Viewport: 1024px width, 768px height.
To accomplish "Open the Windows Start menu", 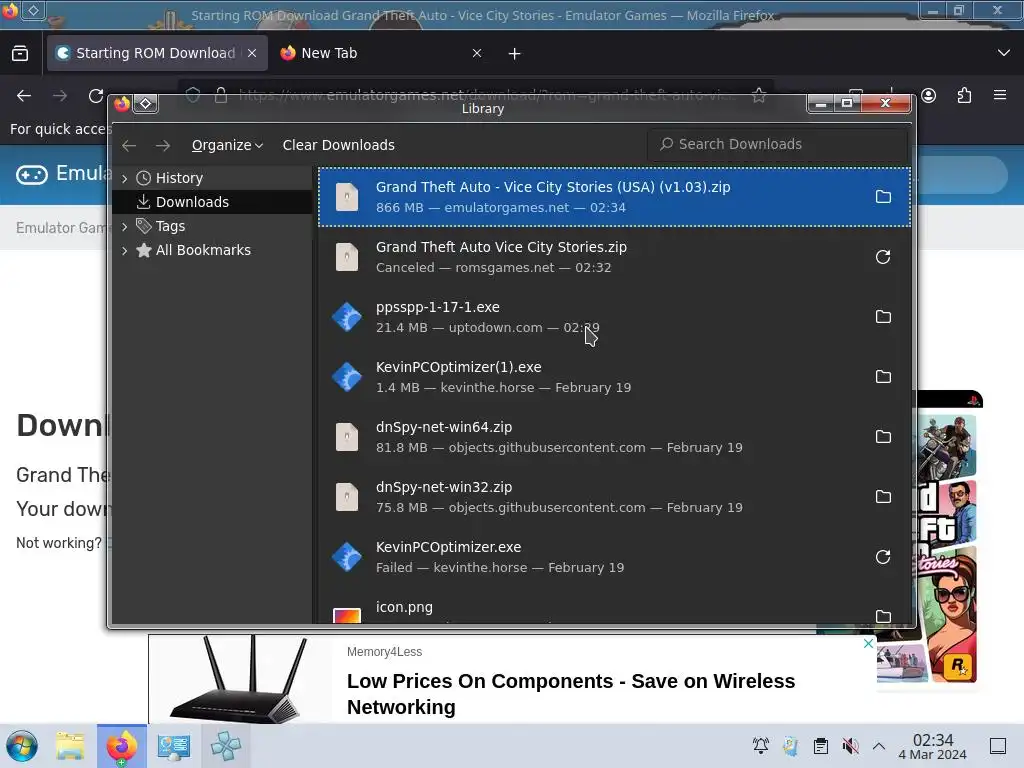I will [22, 746].
